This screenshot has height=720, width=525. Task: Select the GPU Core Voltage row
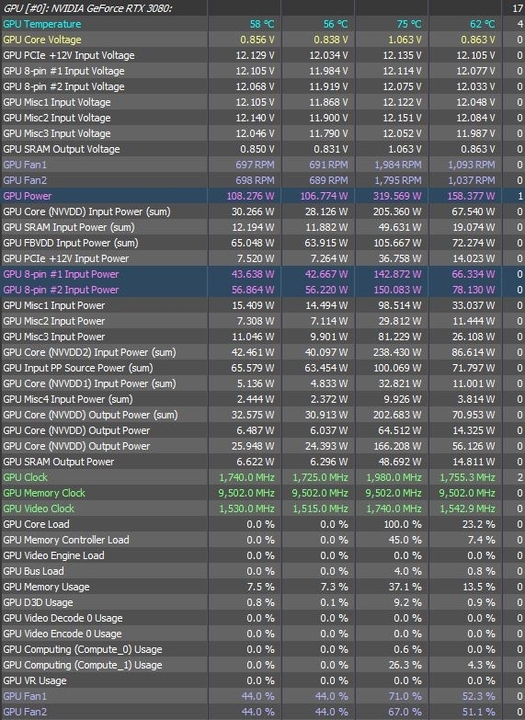[x=262, y=39]
